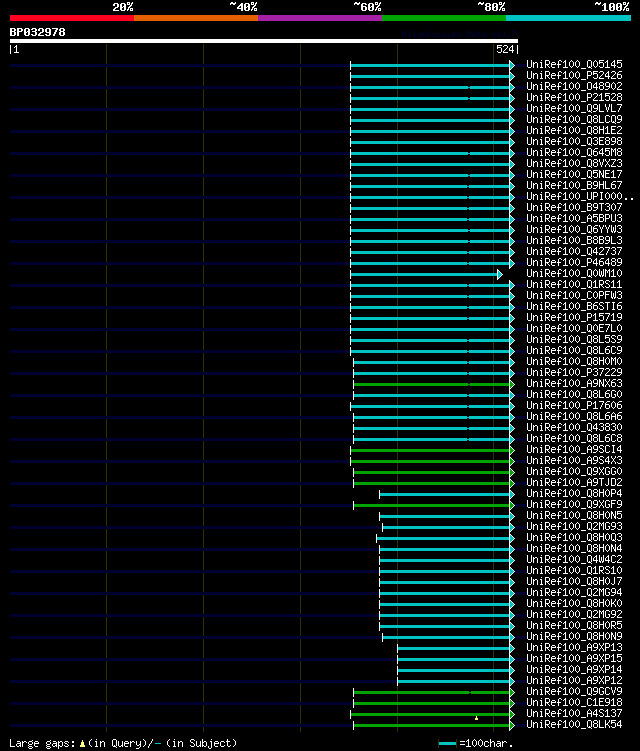Screen dimensions: 640x751
Task: Click the UniRef100_Q8H0N9 label
Action: click(x=574, y=637)
